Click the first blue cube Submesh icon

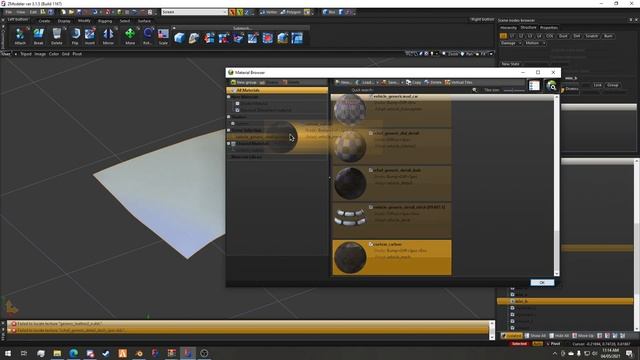[179, 38]
